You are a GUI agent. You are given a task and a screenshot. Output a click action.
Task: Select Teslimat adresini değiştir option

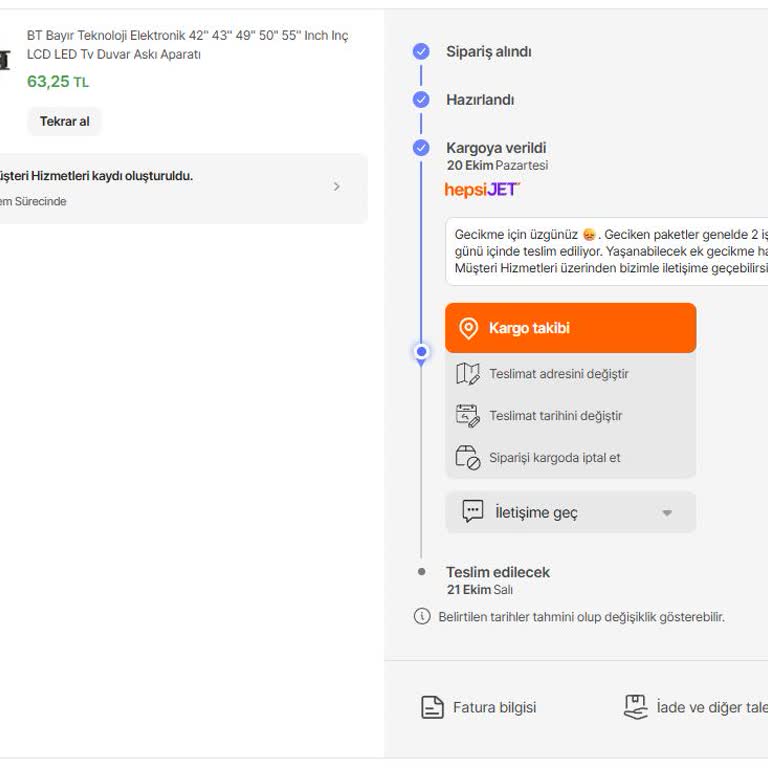coord(558,374)
